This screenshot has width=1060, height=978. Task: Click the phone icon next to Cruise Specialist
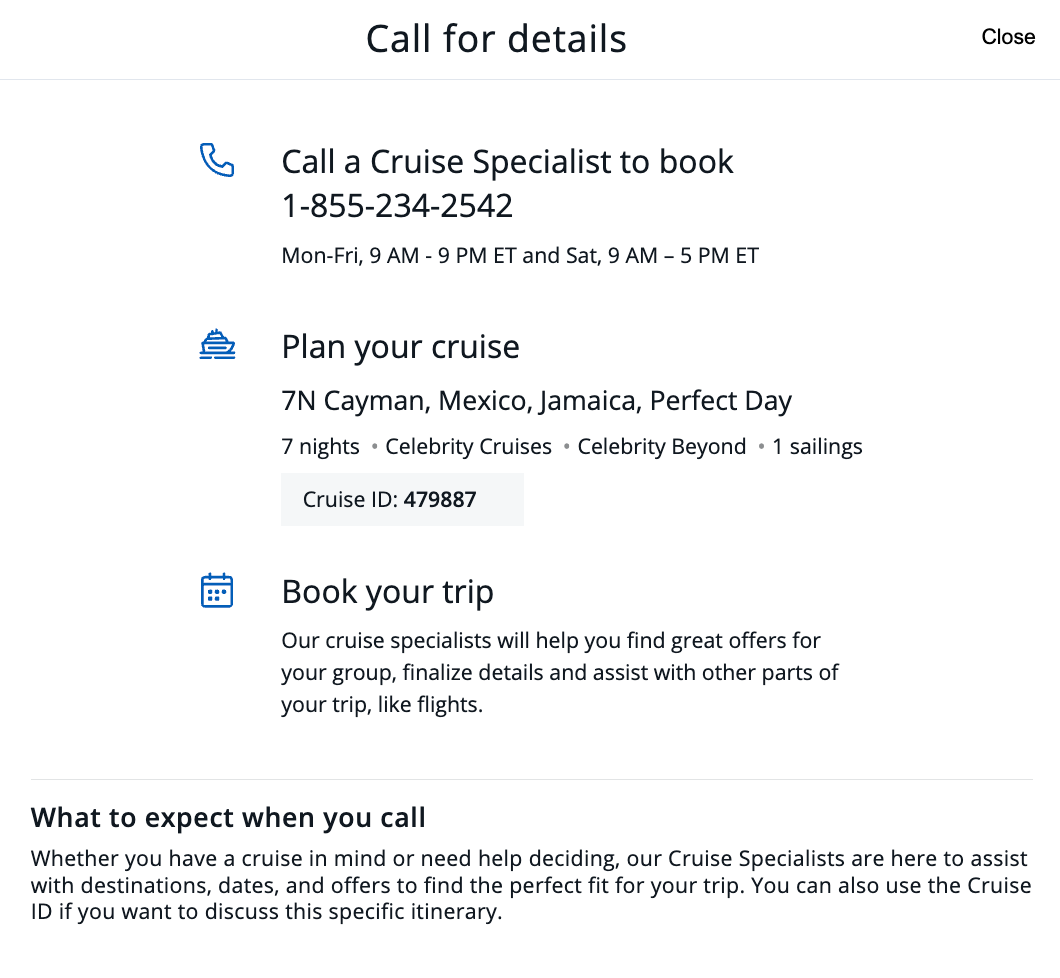click(x=217, y=161)
